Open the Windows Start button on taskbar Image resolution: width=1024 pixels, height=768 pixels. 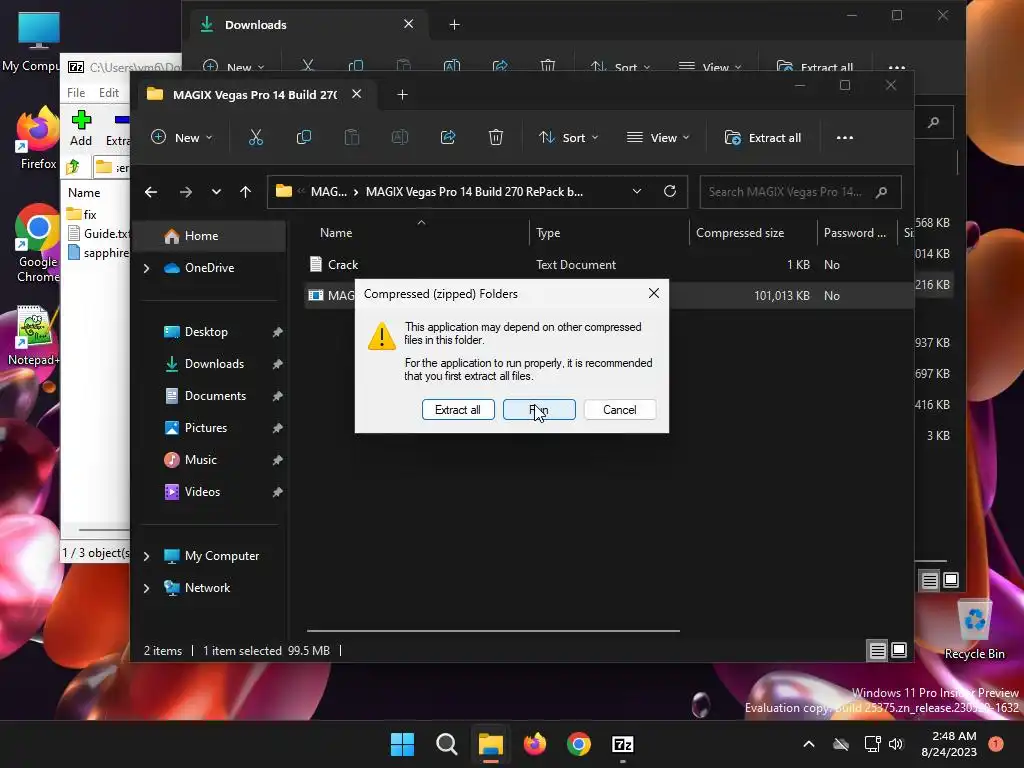[402, 744]
